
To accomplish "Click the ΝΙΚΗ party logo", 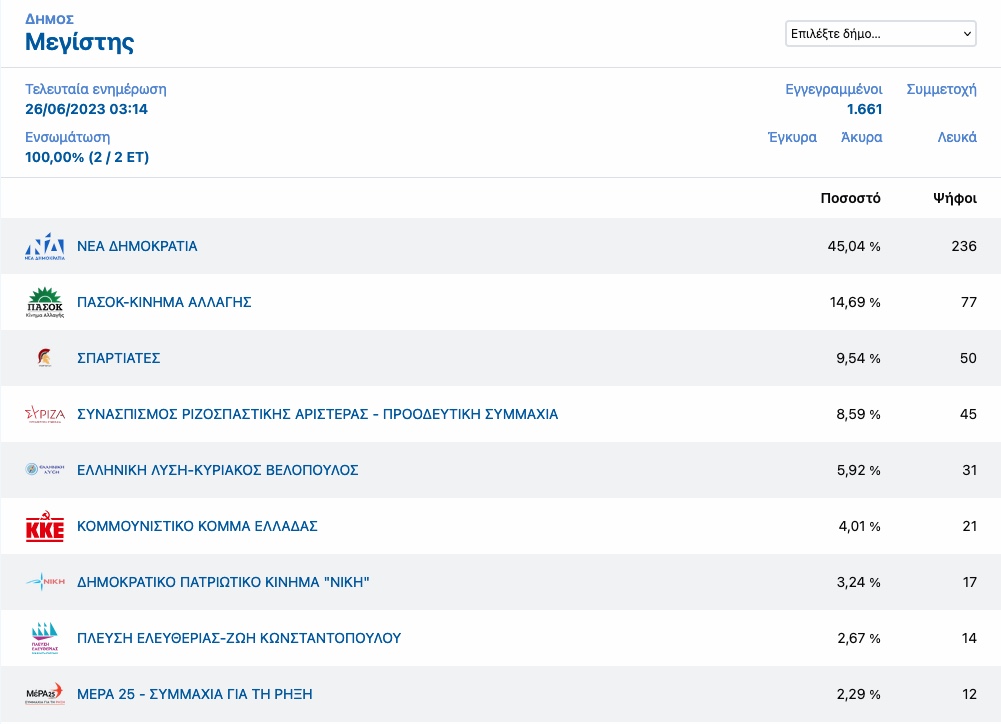I will pyautogui.click(x=45, y=582).
